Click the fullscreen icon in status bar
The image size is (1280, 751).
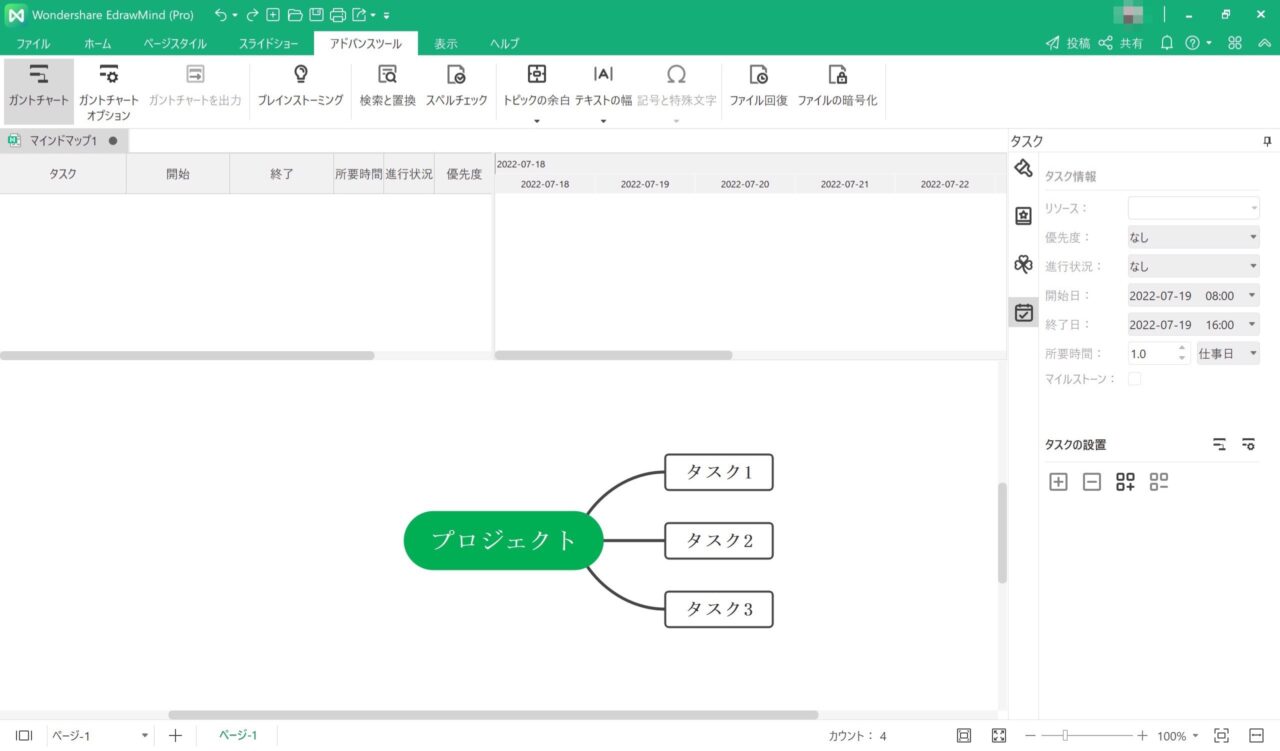pyautogui.click(x=998, y=735)
